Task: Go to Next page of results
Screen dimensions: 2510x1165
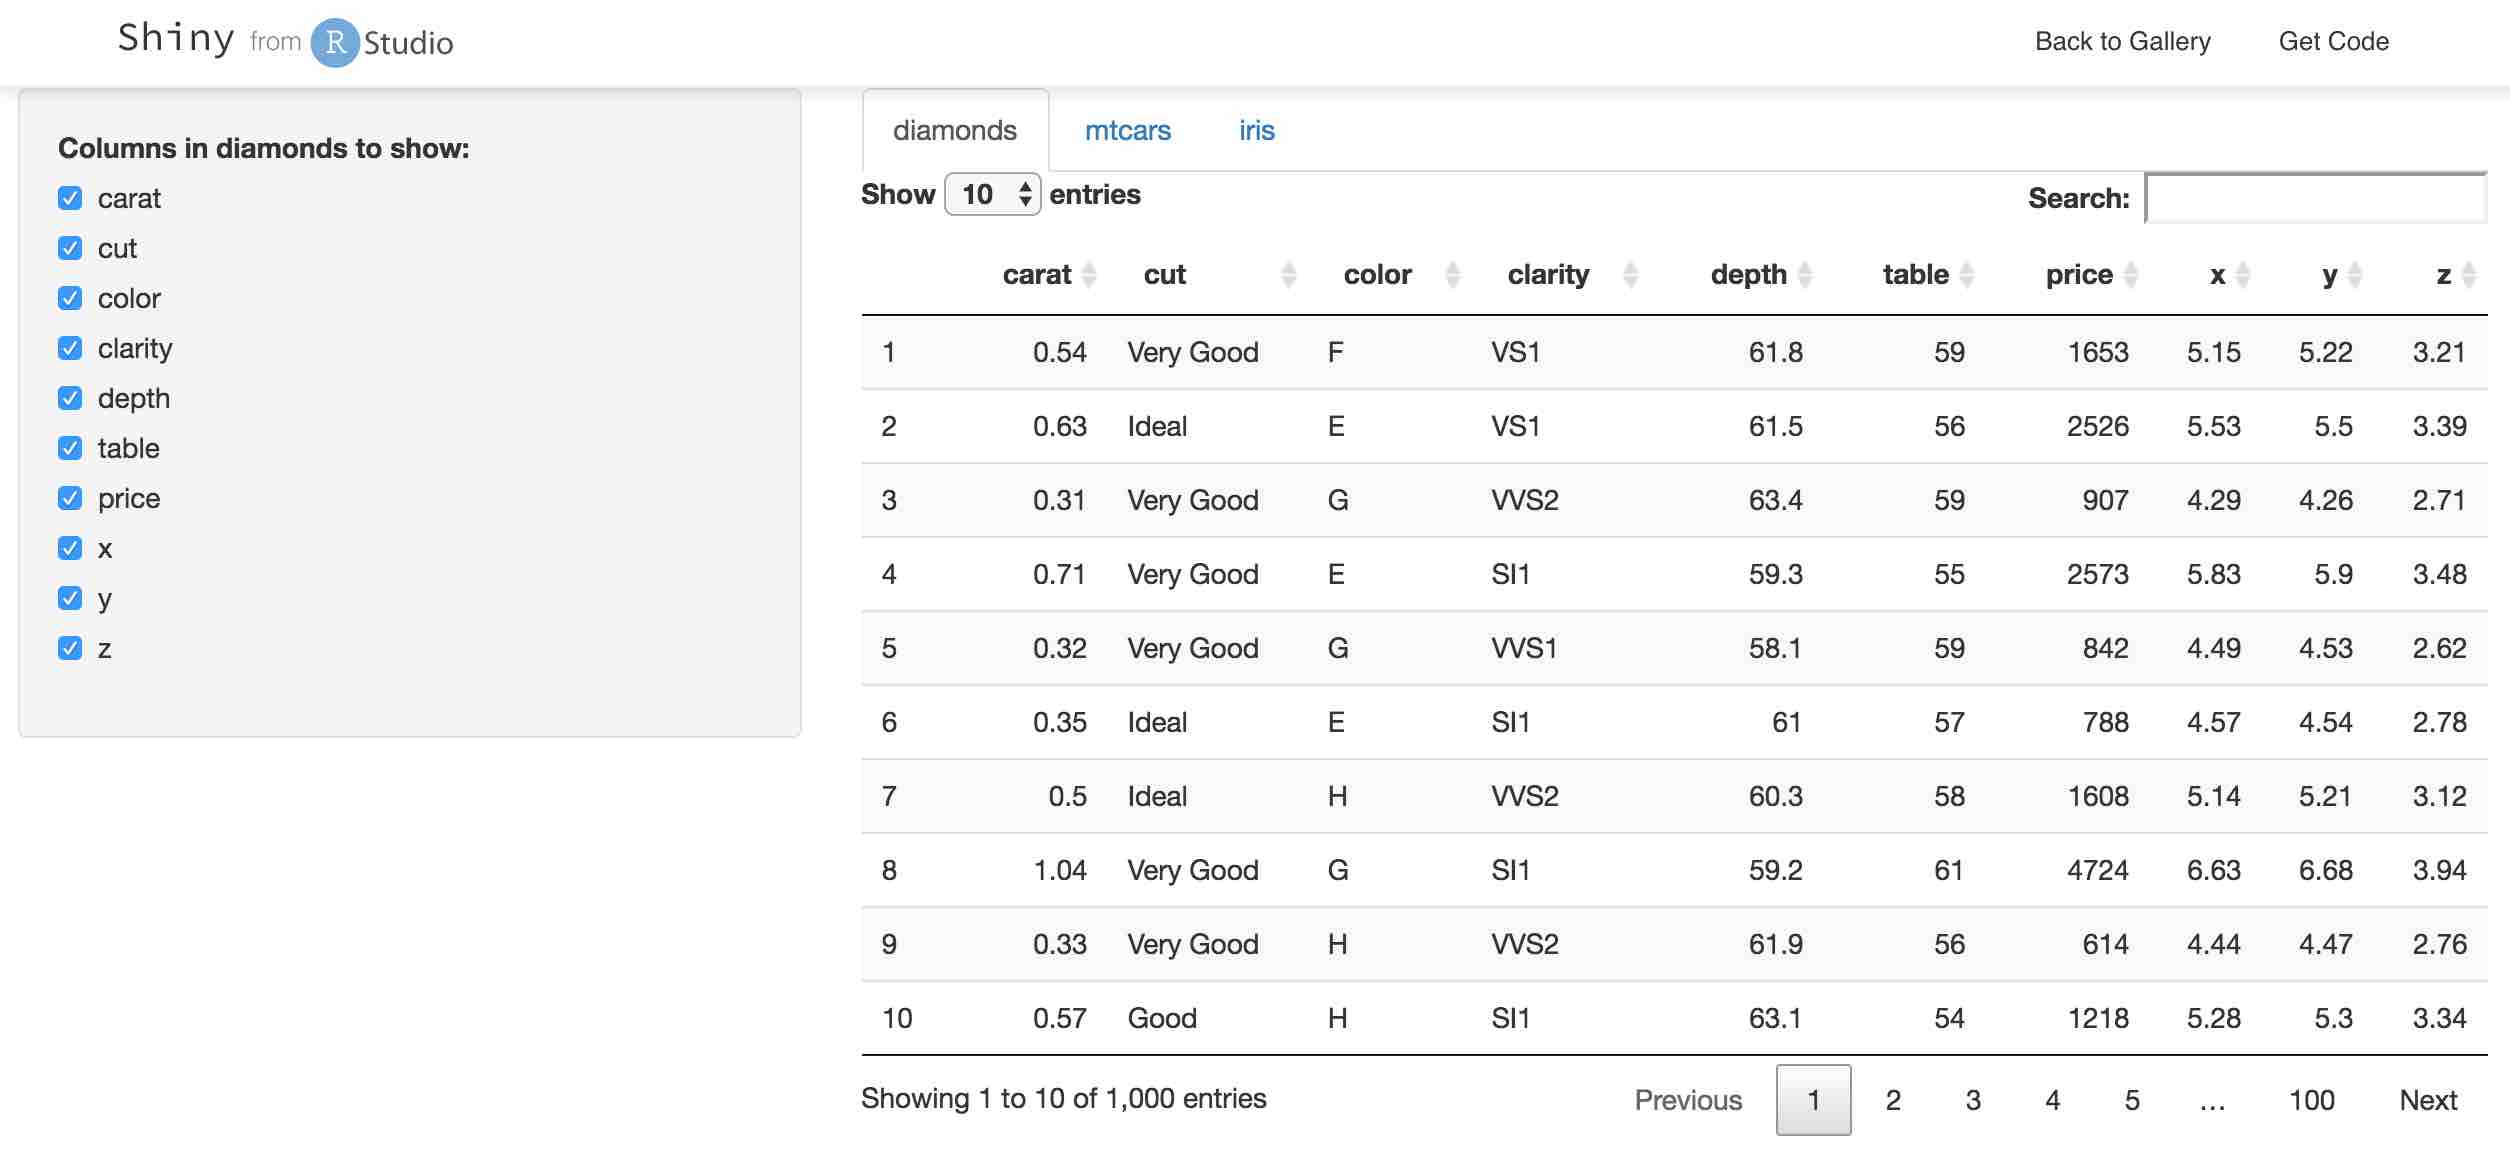Action: [x=2428, y=1100]
